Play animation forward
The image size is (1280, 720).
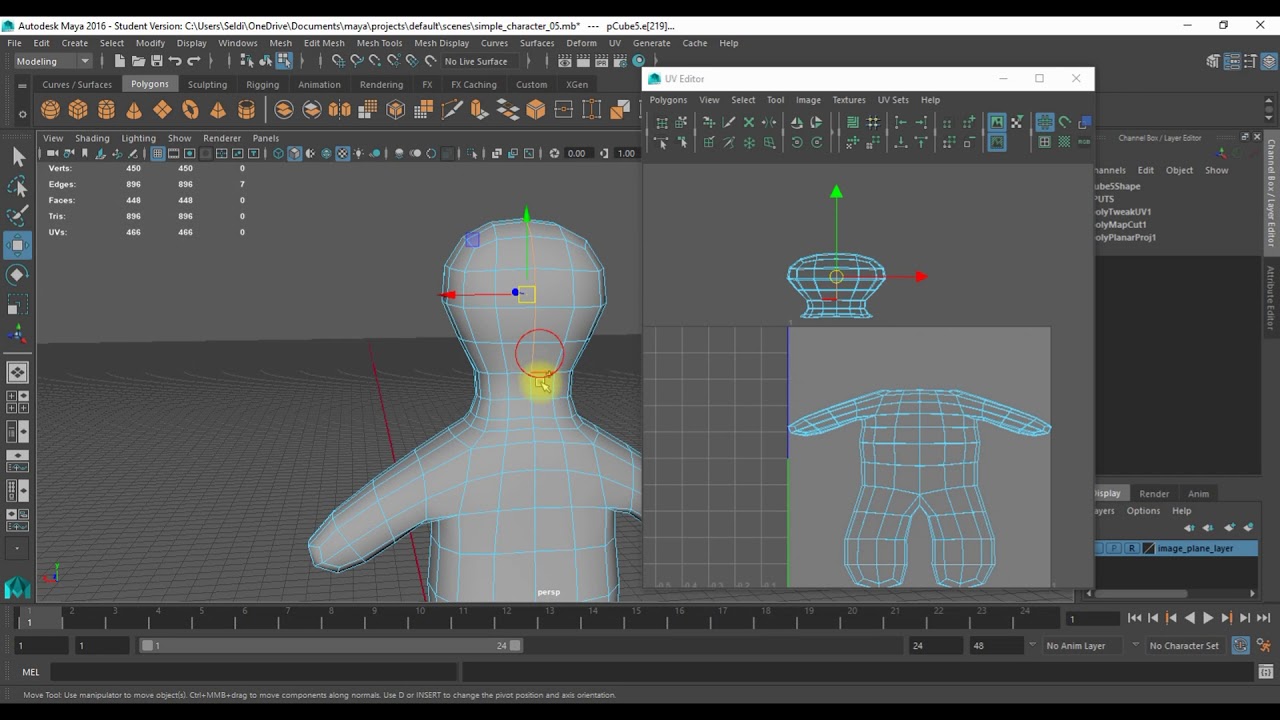click(1207, 618)
